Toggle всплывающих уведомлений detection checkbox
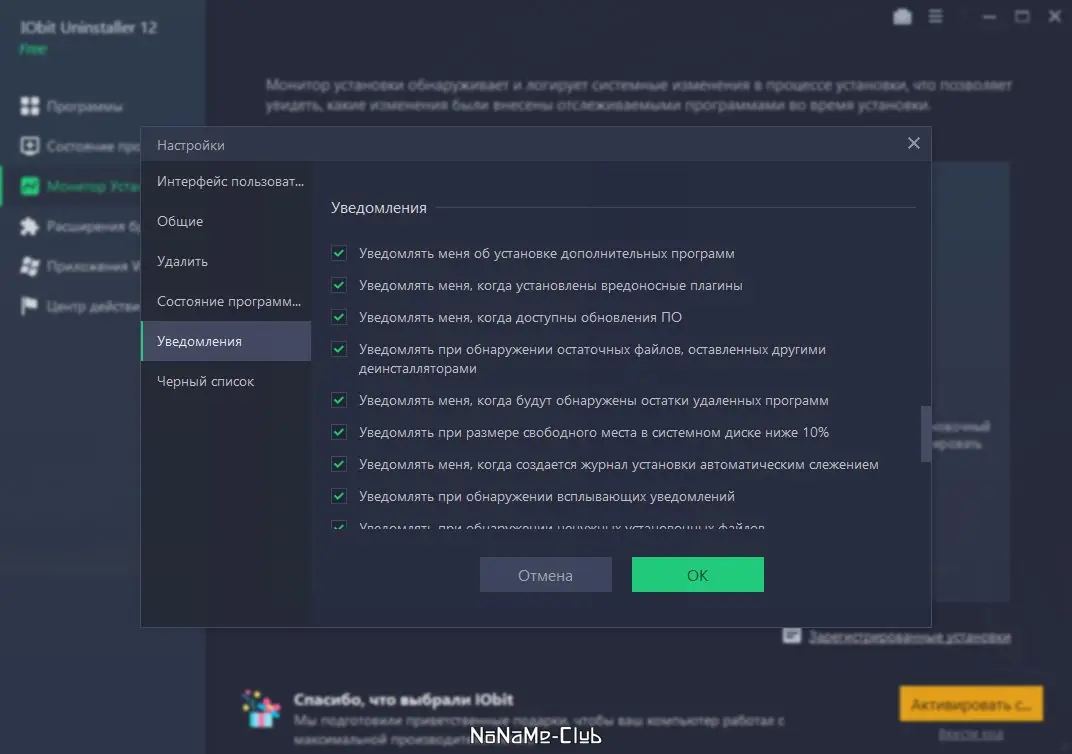1072x754 pixels. click(x=338, y=496)
